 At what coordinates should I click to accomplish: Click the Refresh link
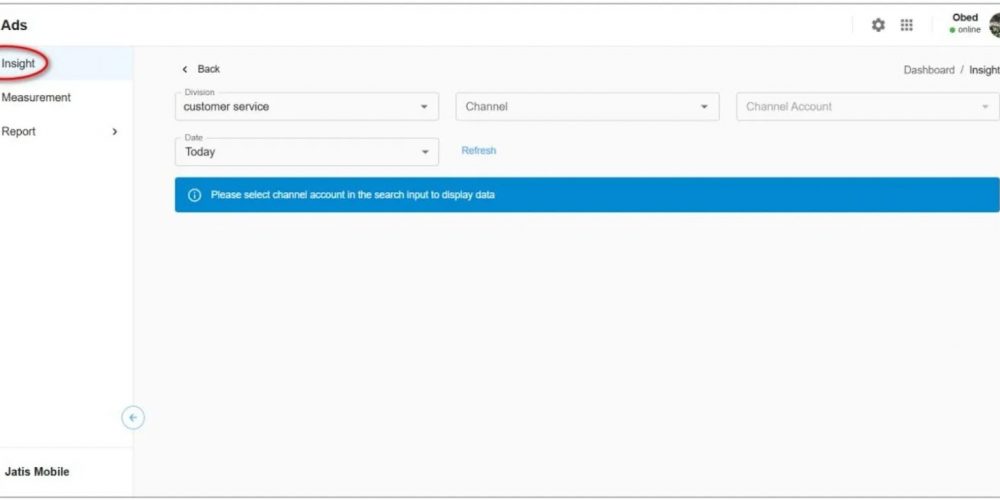coord(478,151)
